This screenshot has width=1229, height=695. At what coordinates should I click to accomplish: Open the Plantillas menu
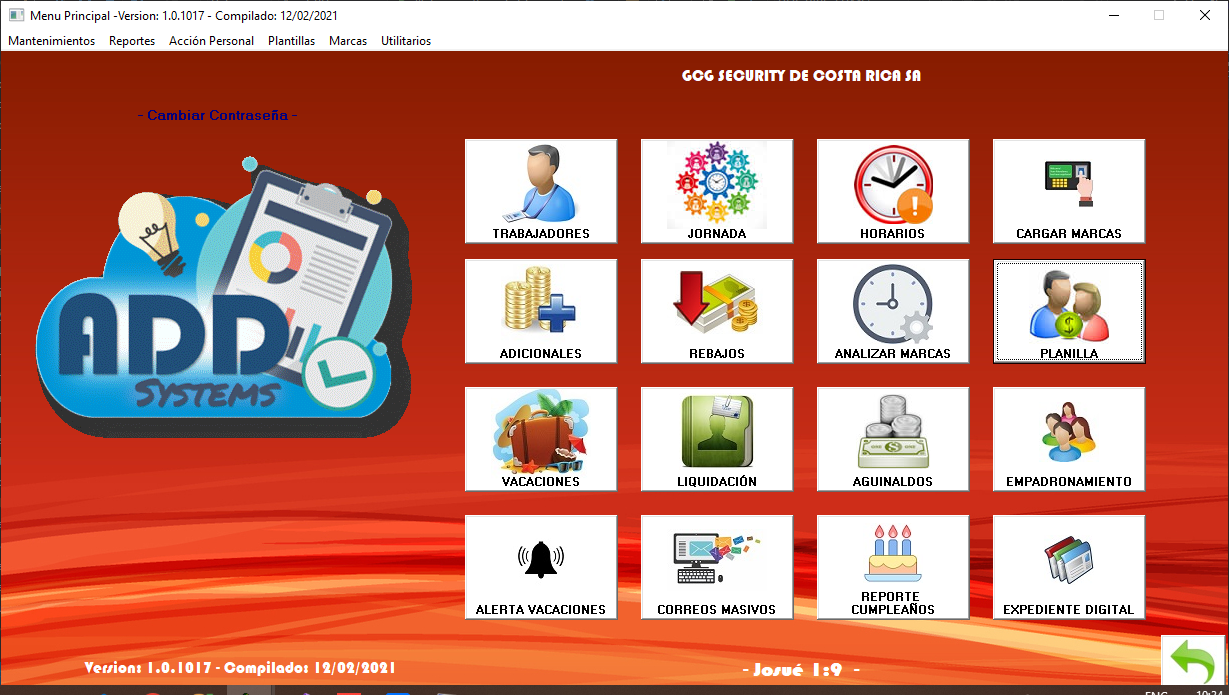(292, 41)
